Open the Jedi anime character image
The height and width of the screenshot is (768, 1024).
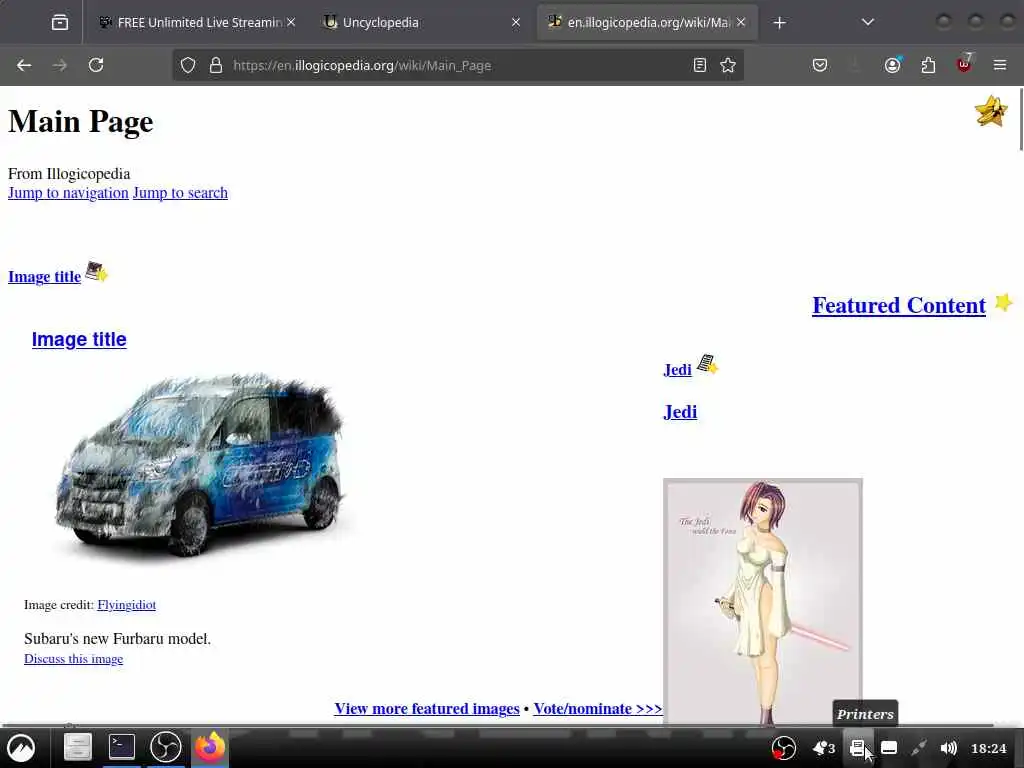pos(763,601)
